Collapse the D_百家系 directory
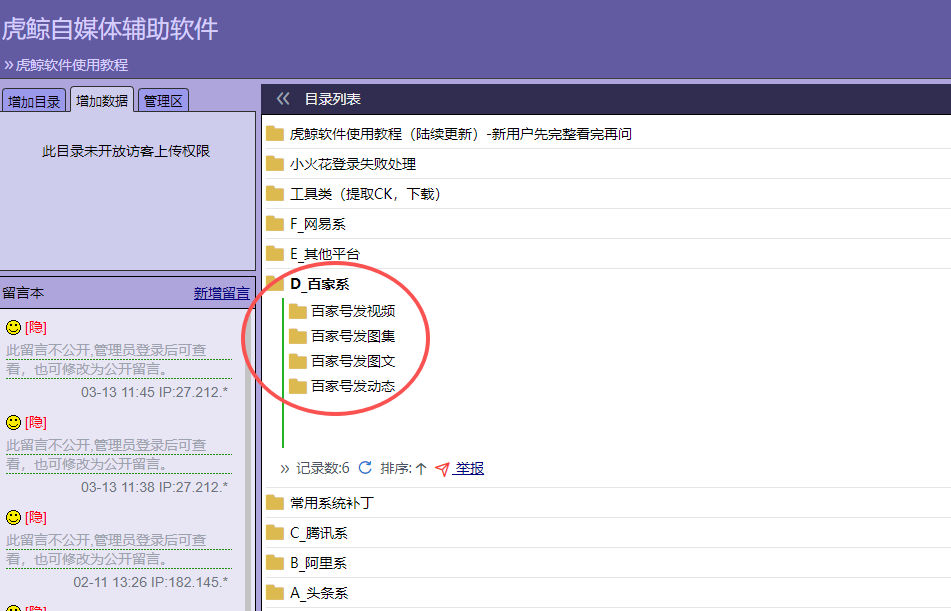This screenshot has height=611, width=951. click(319, 284)
